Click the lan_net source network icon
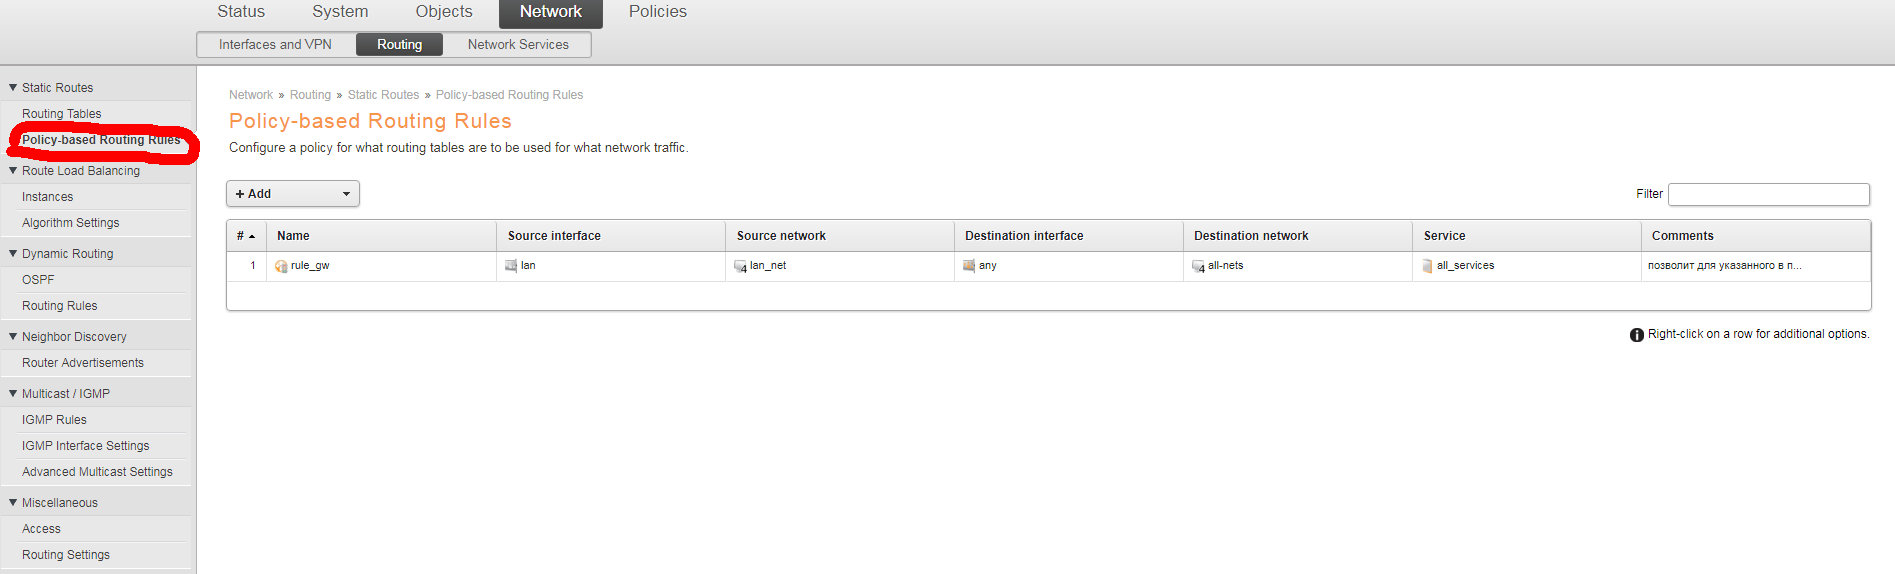The width and height of the screenshot is (1895, 574). (x=740, y=266)
